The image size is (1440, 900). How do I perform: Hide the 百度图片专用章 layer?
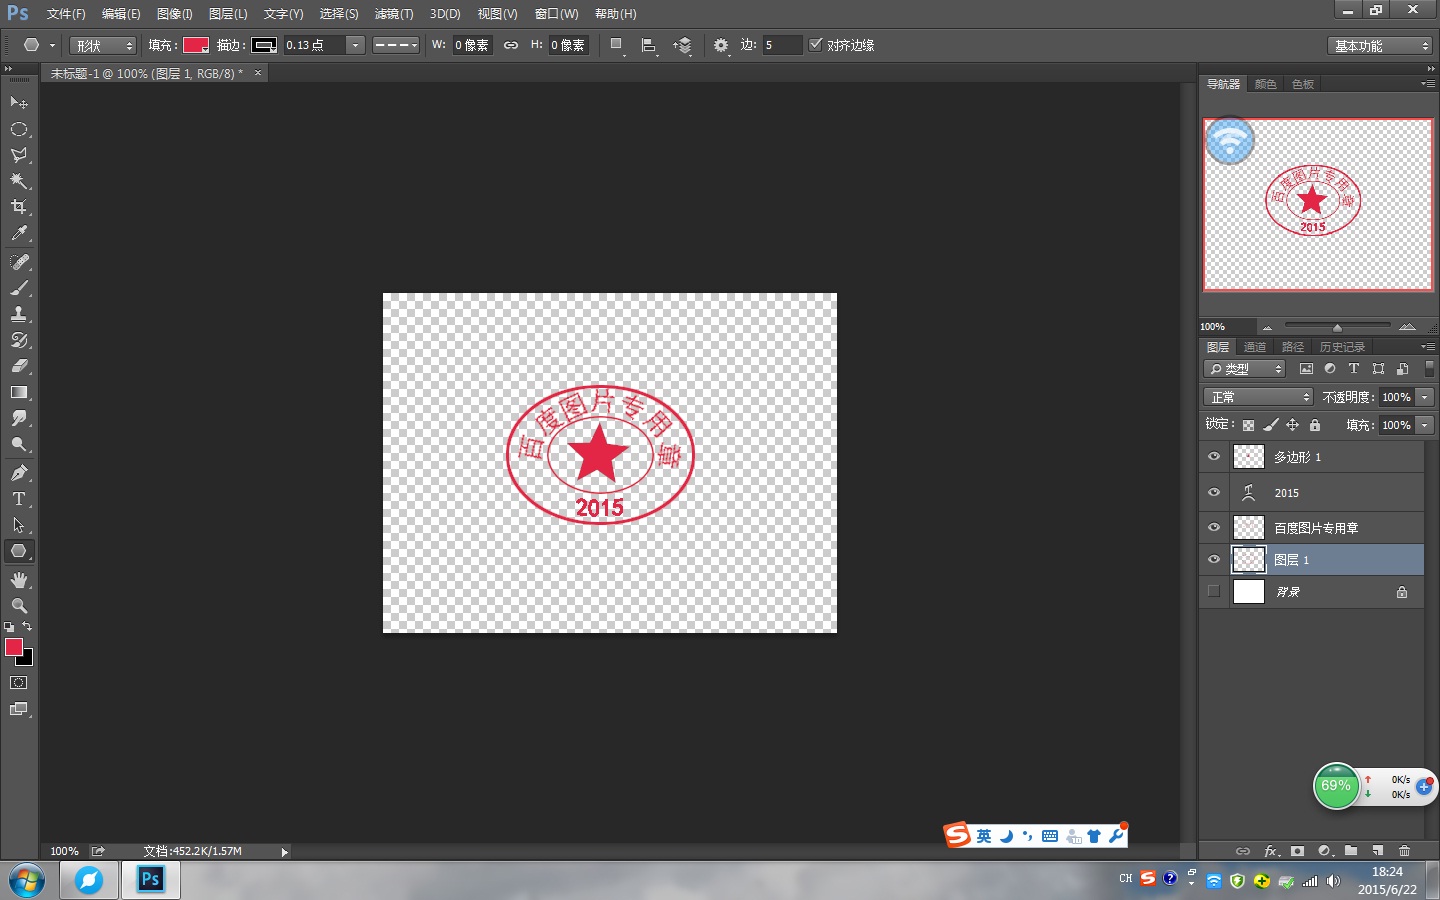1214,527
